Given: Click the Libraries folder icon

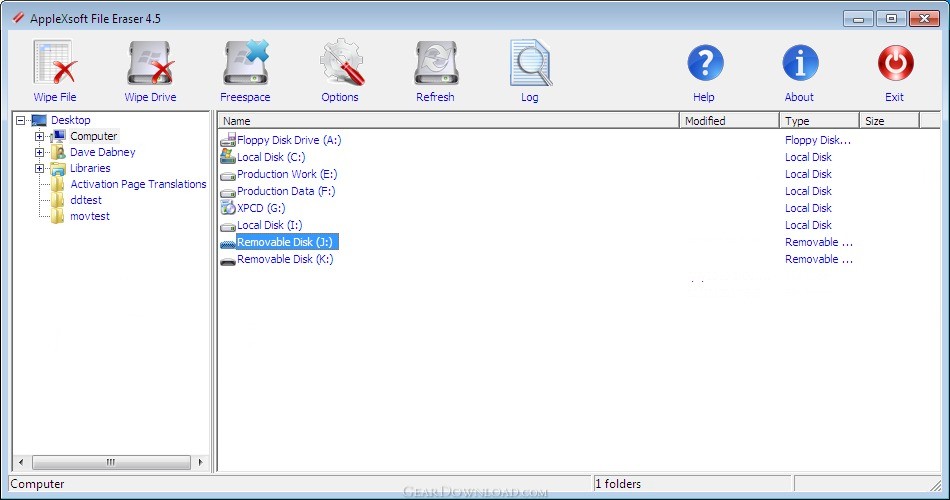Looking at the screenshot, I should pyautogui.click(x=58, y=168).
